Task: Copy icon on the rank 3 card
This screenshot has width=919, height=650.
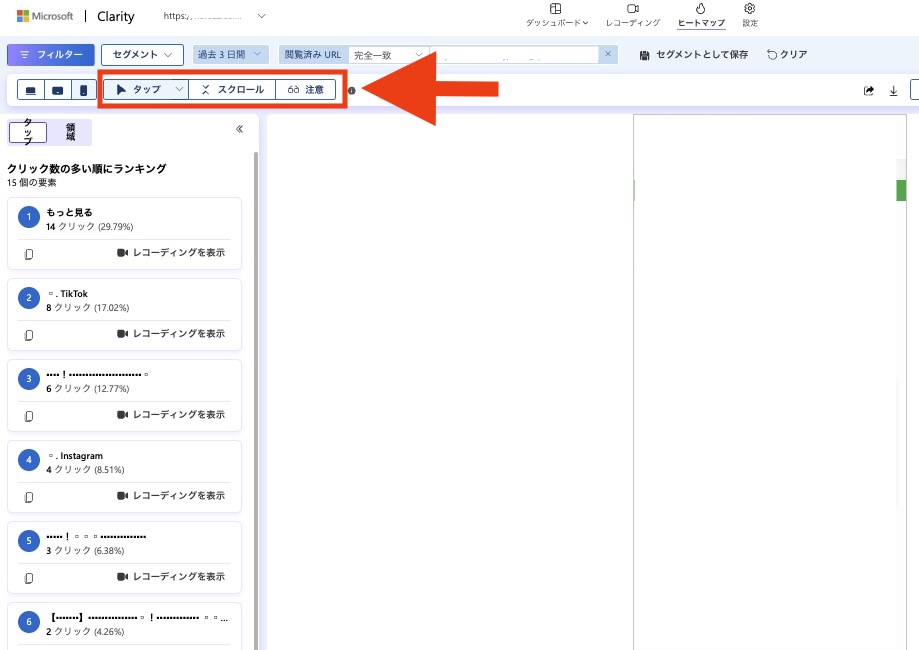Action: [29, 416]
